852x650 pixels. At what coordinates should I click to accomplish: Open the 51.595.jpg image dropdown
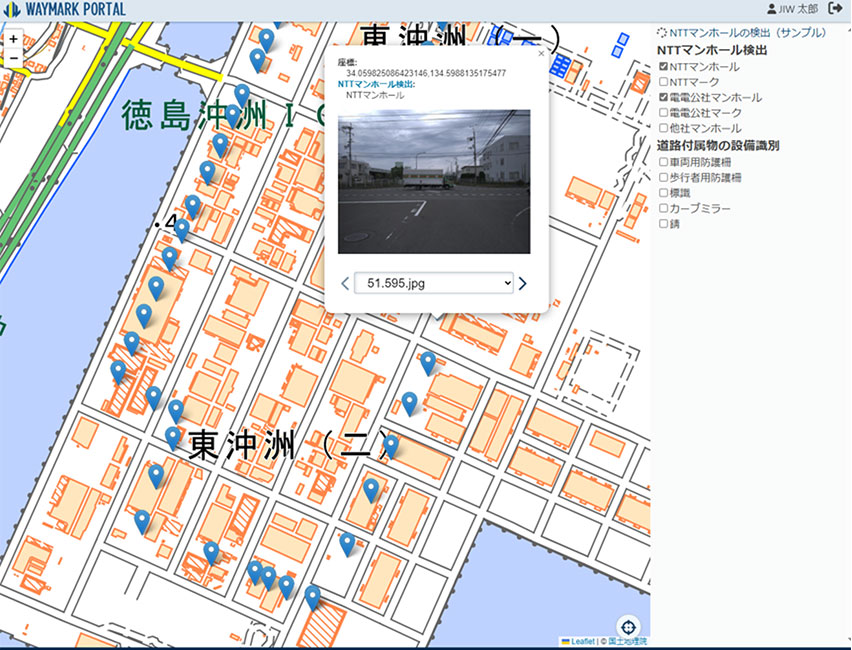[433, 284]
